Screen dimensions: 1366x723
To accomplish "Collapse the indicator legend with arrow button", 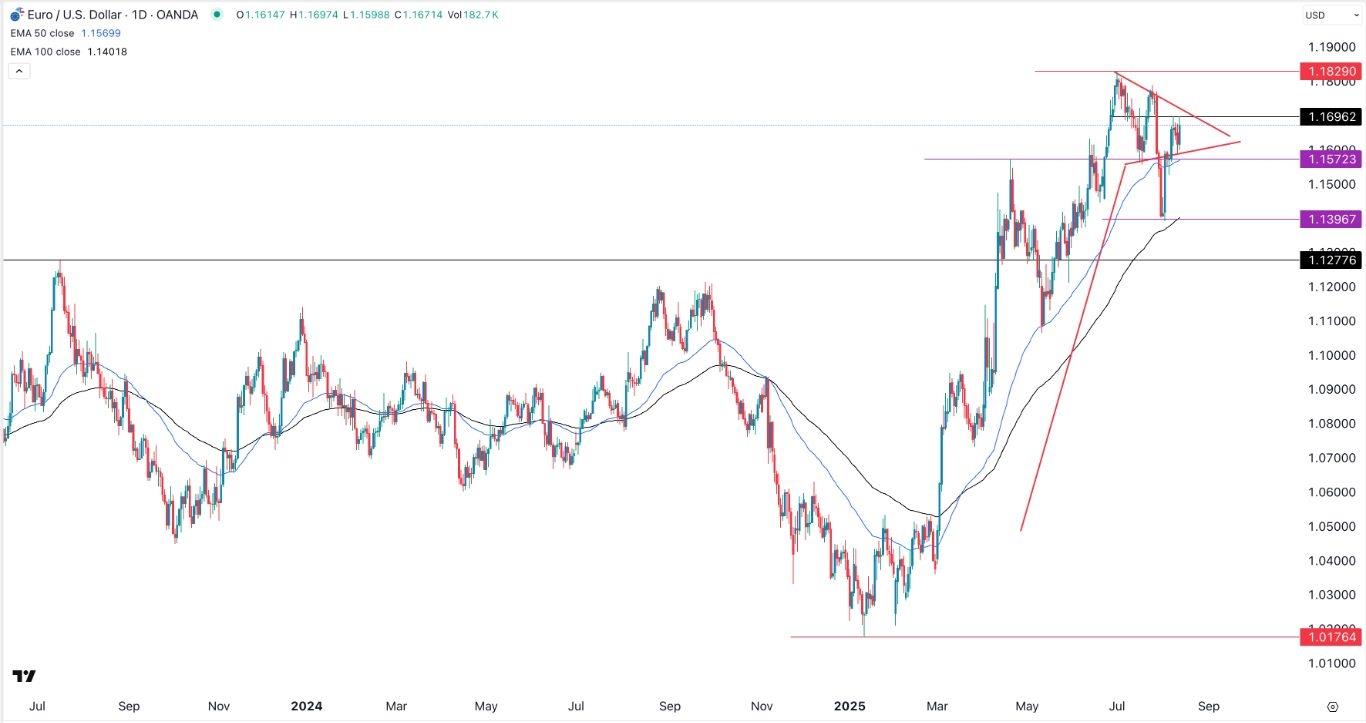I will click(17, 71).
